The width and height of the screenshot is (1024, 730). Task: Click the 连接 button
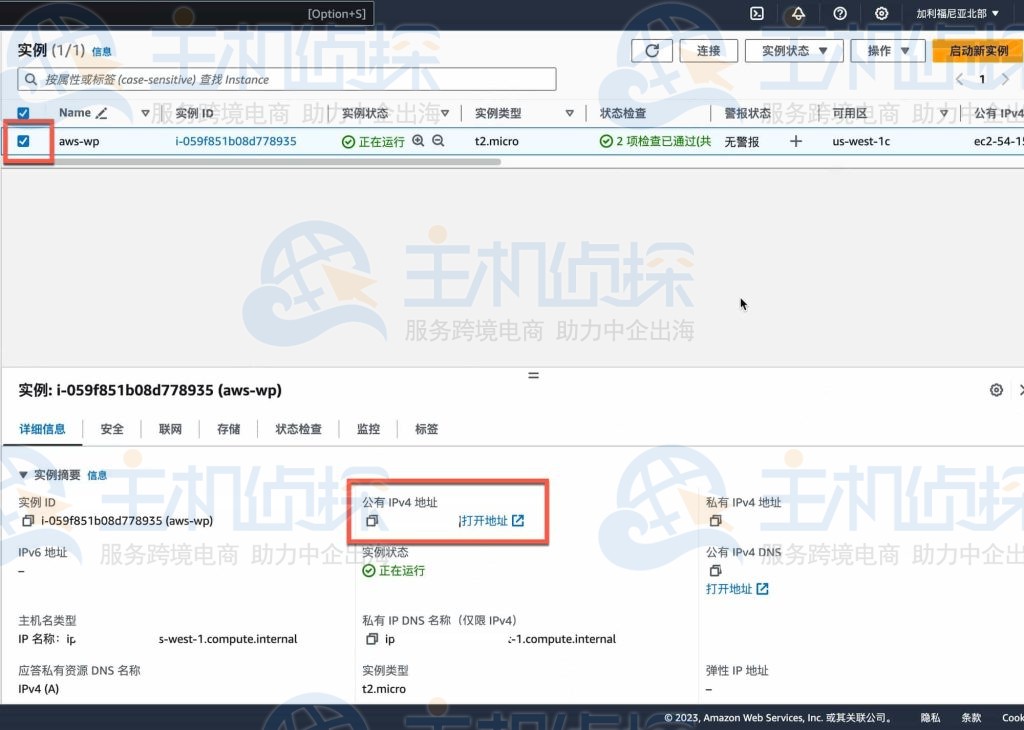point(708,51)
